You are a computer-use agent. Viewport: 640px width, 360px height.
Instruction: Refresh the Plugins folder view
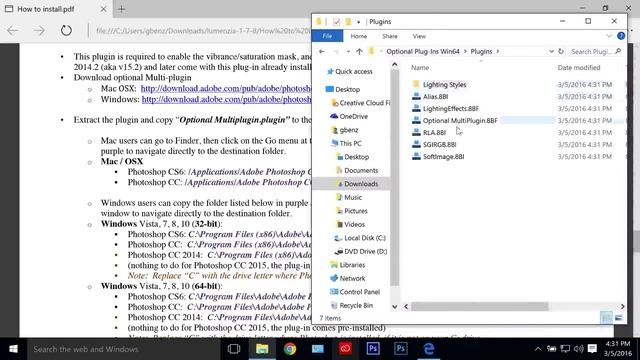[561, 51]
